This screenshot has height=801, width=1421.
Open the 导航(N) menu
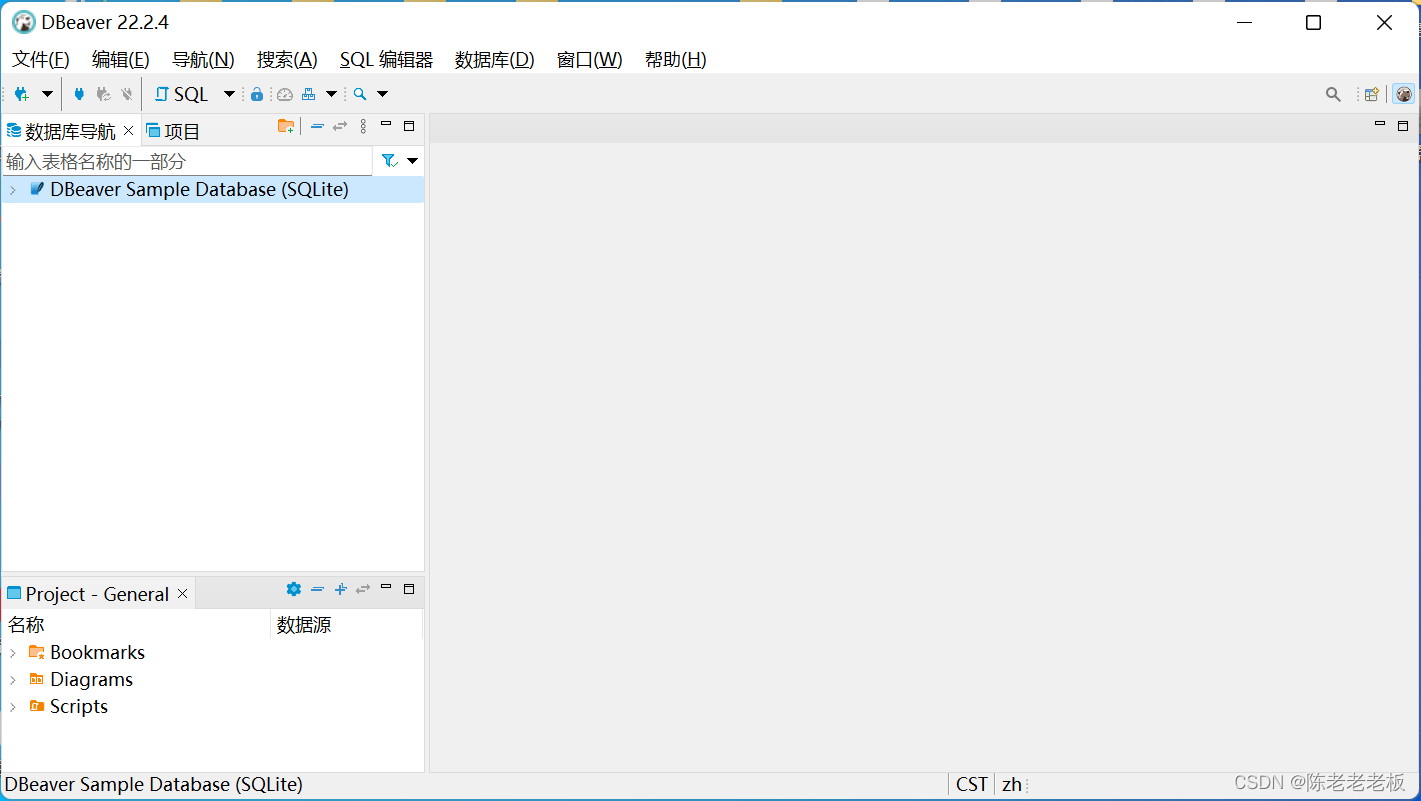203,60
